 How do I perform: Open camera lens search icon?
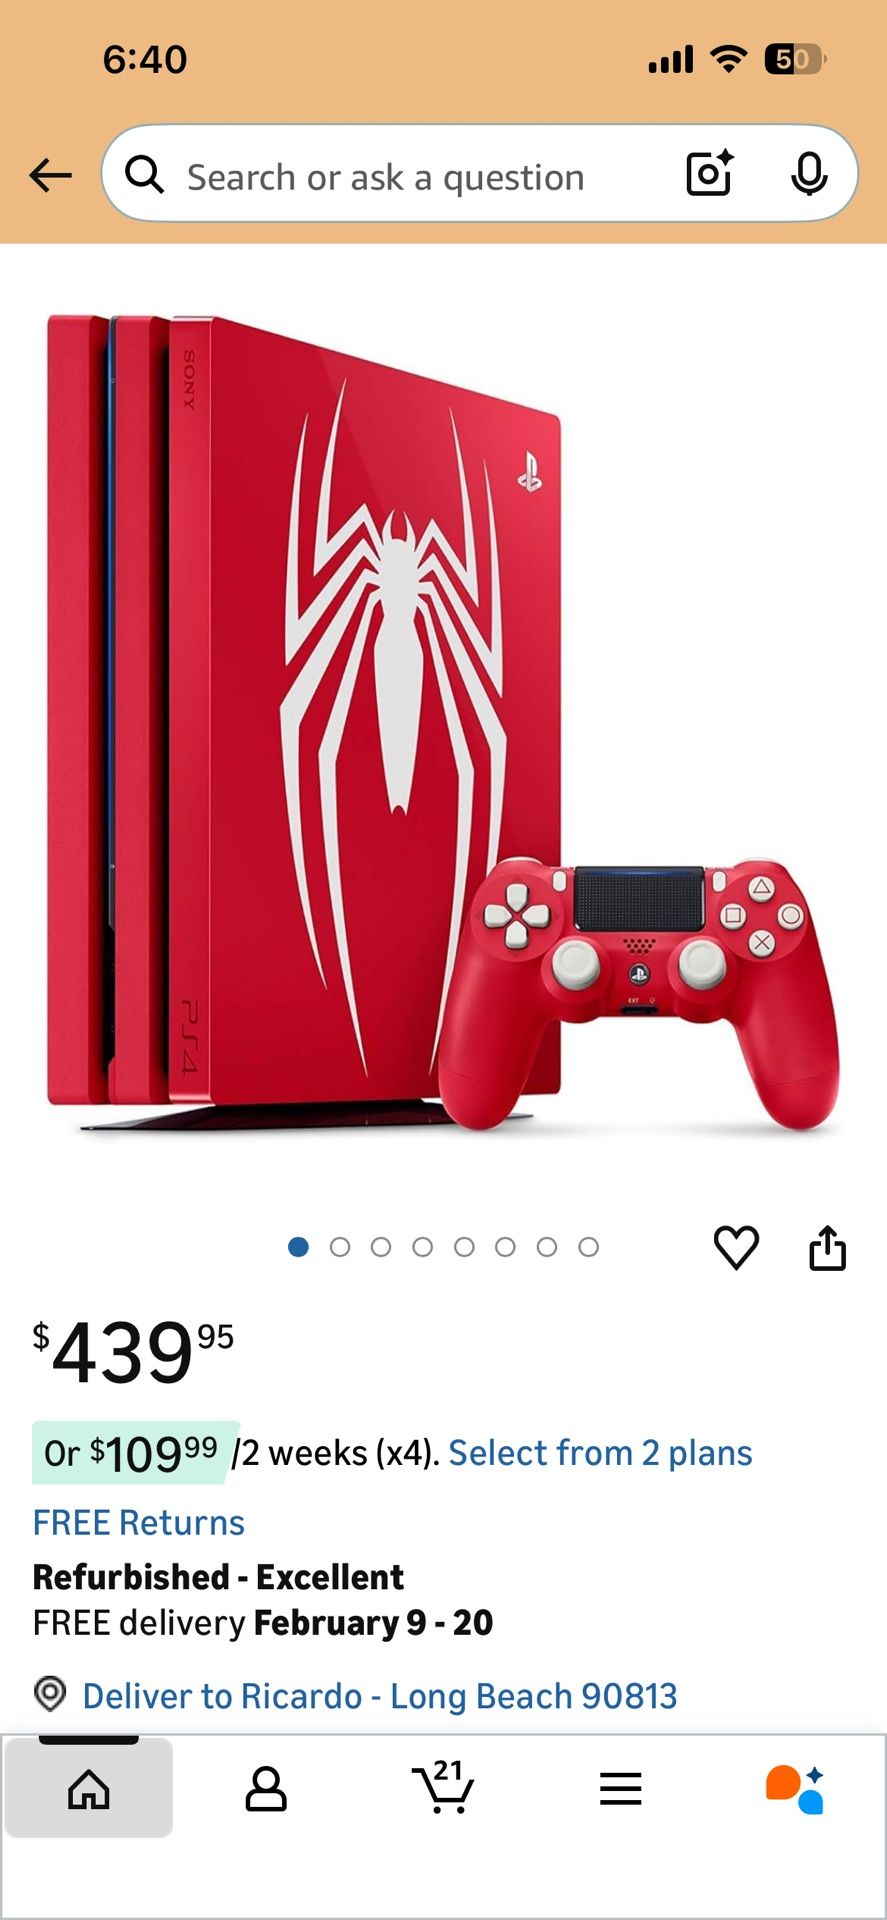tap(710, 173)
